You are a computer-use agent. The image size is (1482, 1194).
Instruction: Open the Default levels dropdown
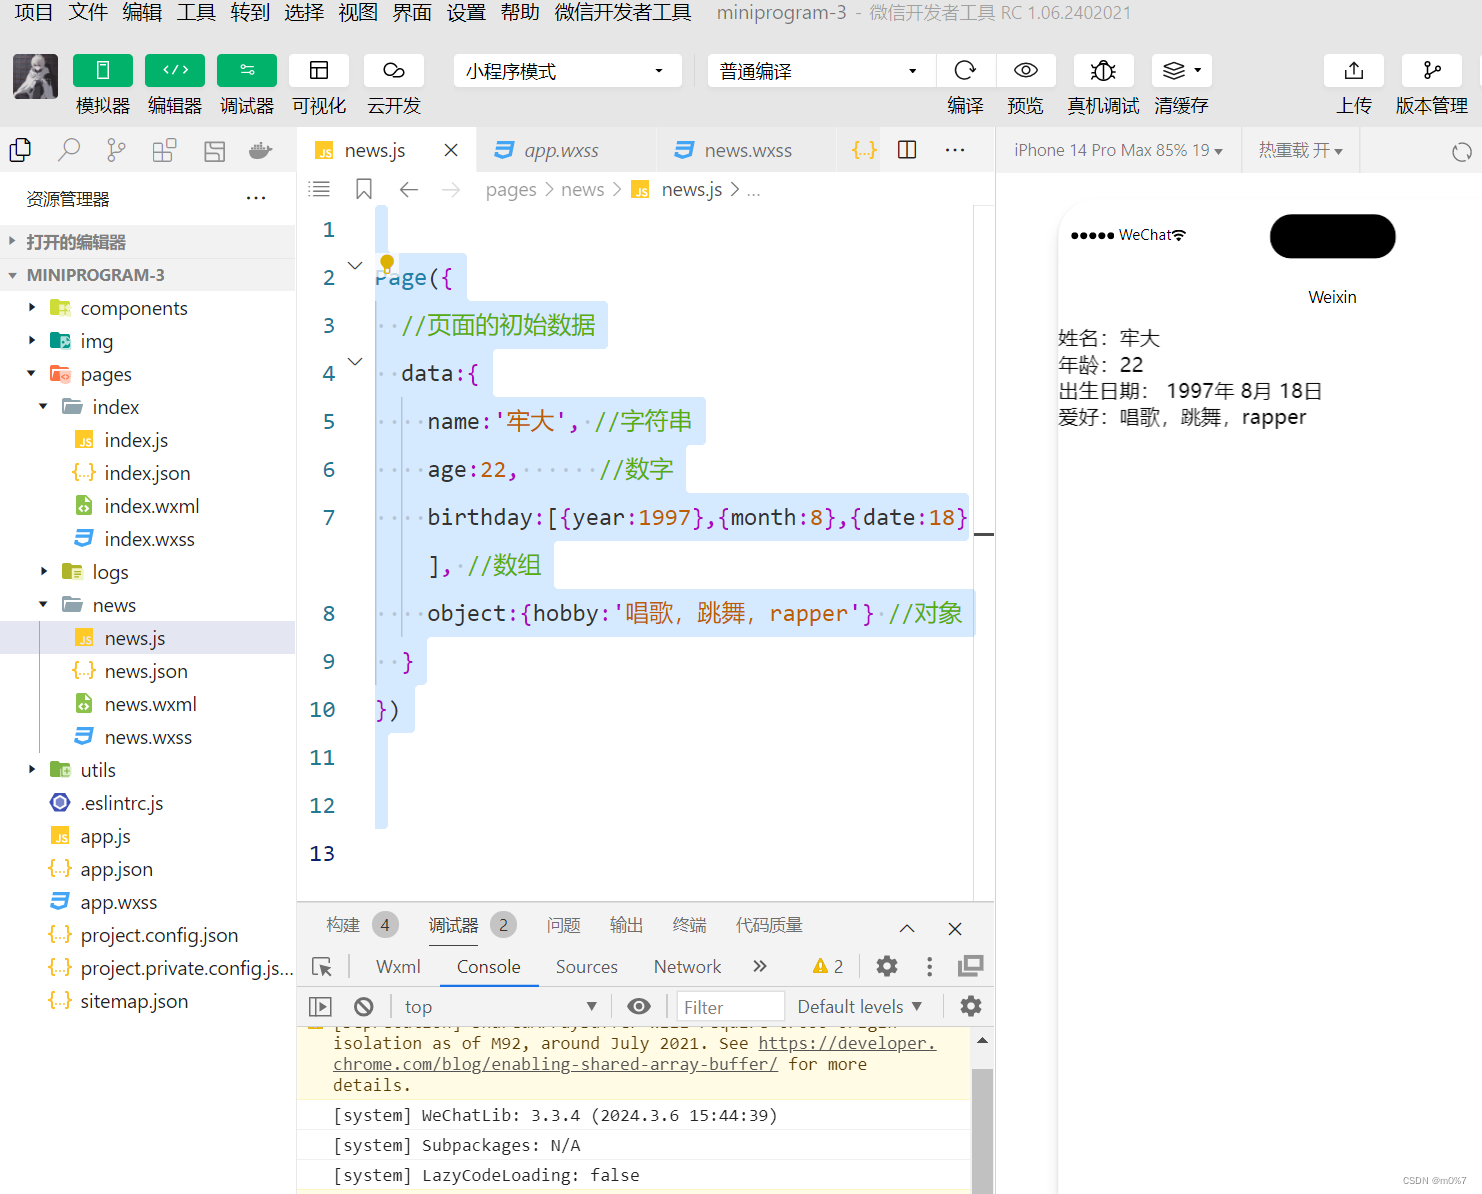click(x=859, y=1006)
